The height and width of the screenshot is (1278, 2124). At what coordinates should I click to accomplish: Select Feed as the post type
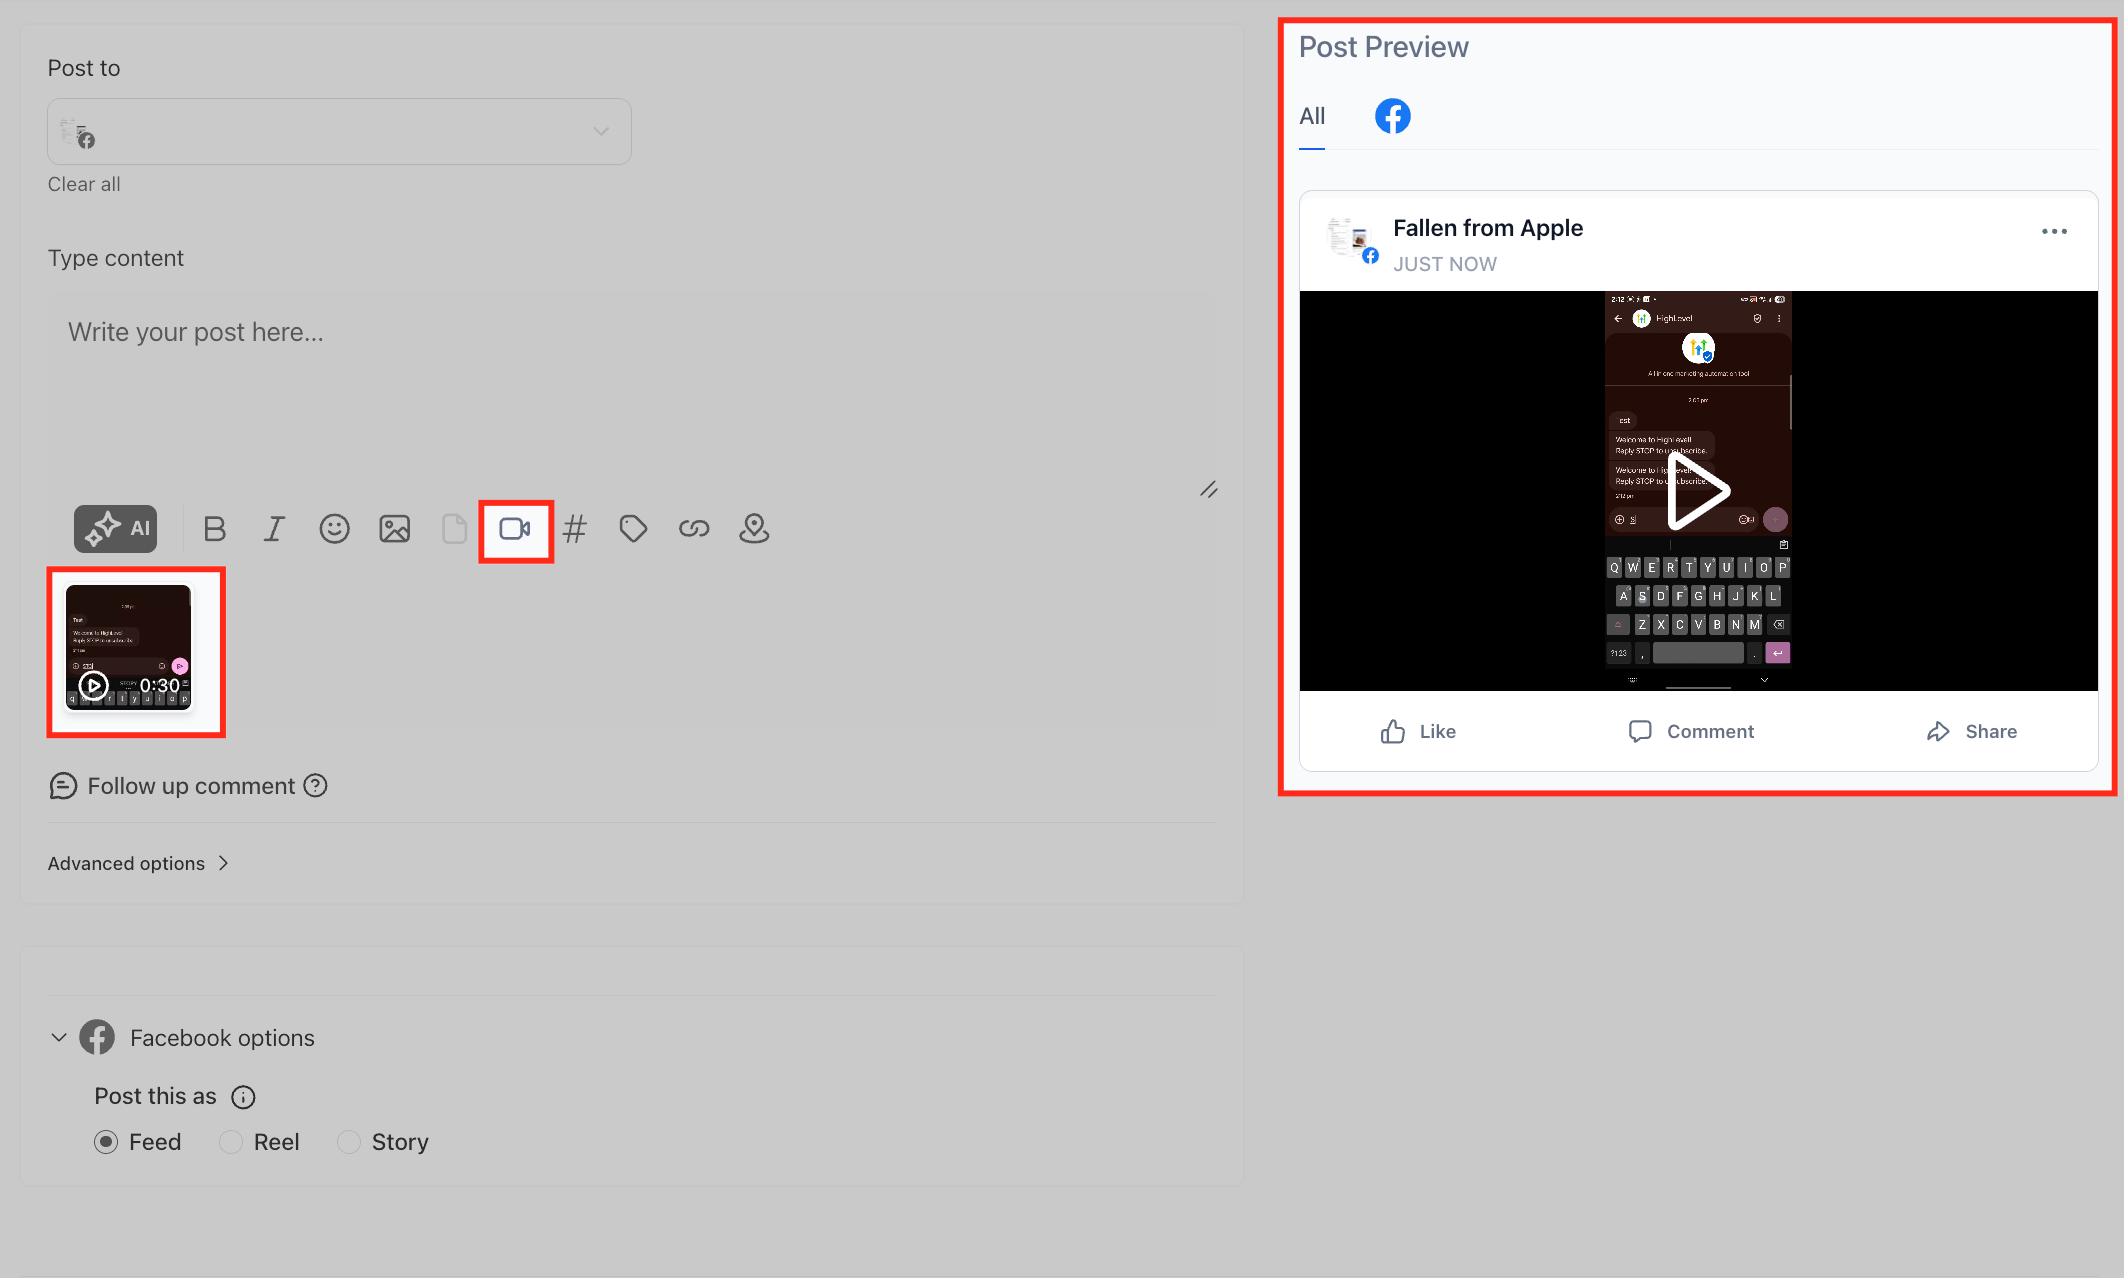coord(106,1141)
